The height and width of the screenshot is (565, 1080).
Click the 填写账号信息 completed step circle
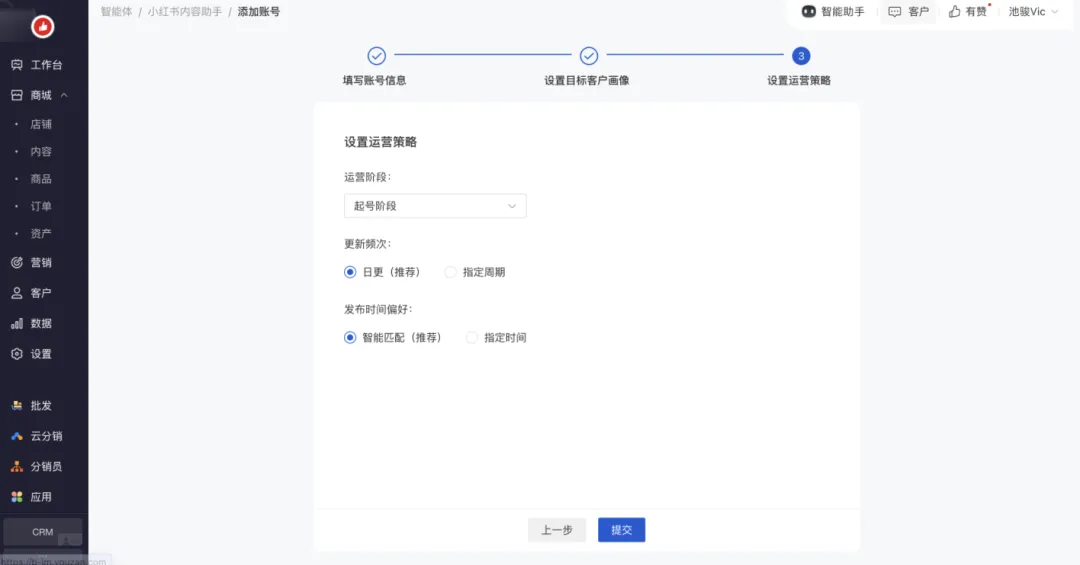376,56
